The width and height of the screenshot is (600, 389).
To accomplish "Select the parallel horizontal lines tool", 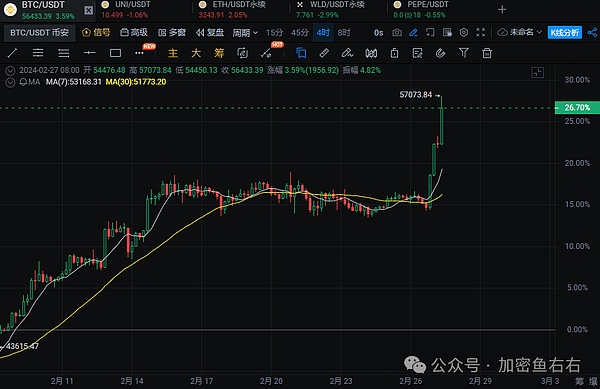I will (x=64, y=53).
